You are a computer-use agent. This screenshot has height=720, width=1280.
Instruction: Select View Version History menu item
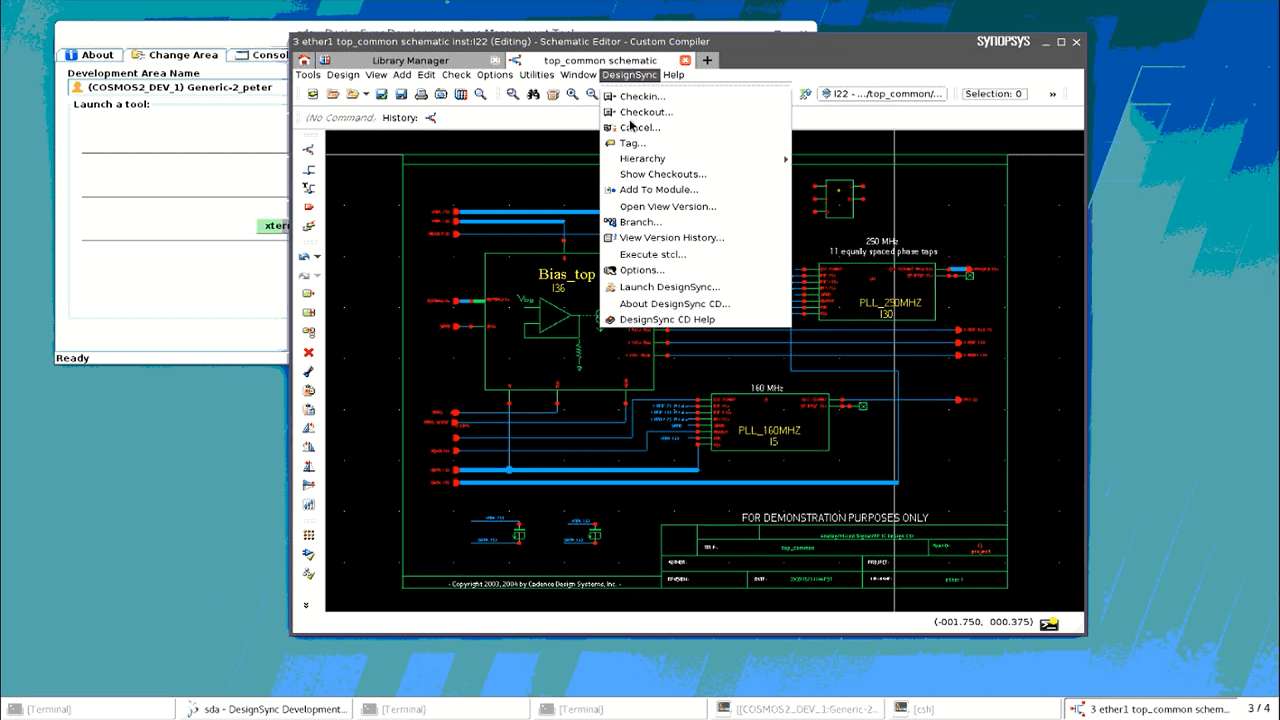[671, 238]
